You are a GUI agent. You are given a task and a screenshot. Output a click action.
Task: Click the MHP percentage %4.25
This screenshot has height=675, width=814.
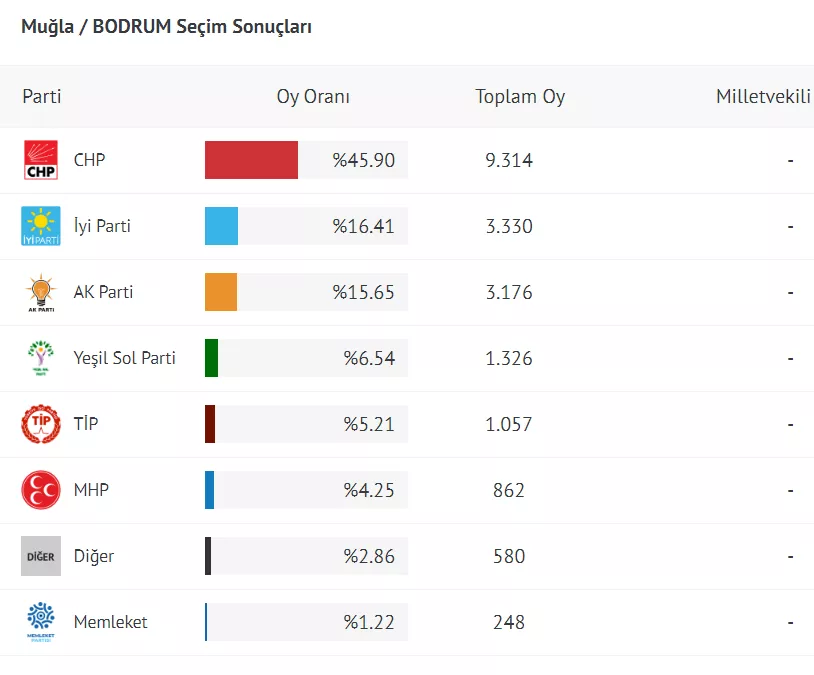pos(369,490)
